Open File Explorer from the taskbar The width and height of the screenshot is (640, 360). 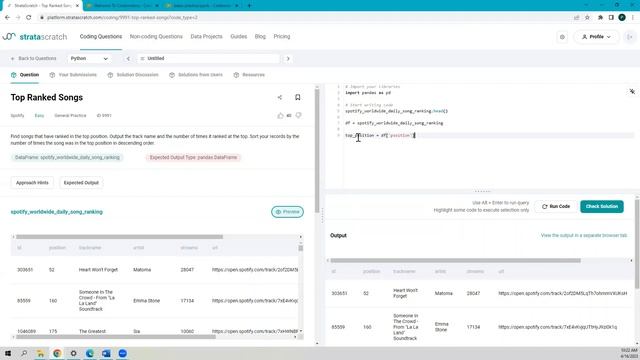click(x=40, y=353)
